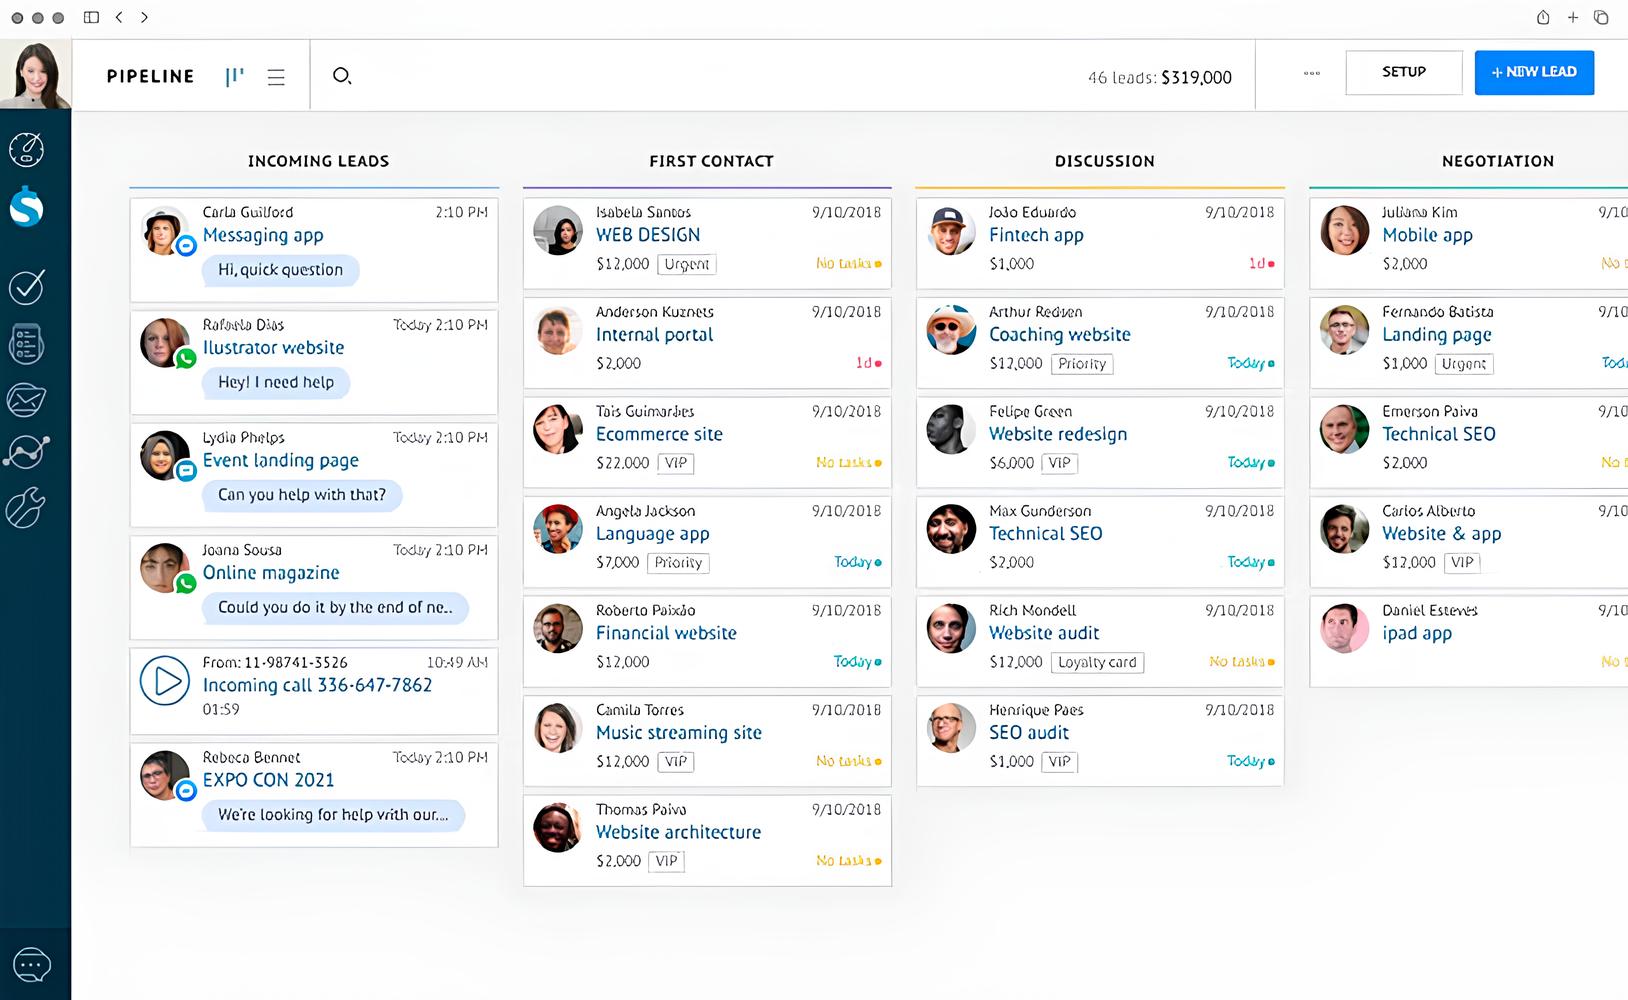Screen dimensions: 1628x1000
Task: Click the user profile photo
Action: coord(36,75)
